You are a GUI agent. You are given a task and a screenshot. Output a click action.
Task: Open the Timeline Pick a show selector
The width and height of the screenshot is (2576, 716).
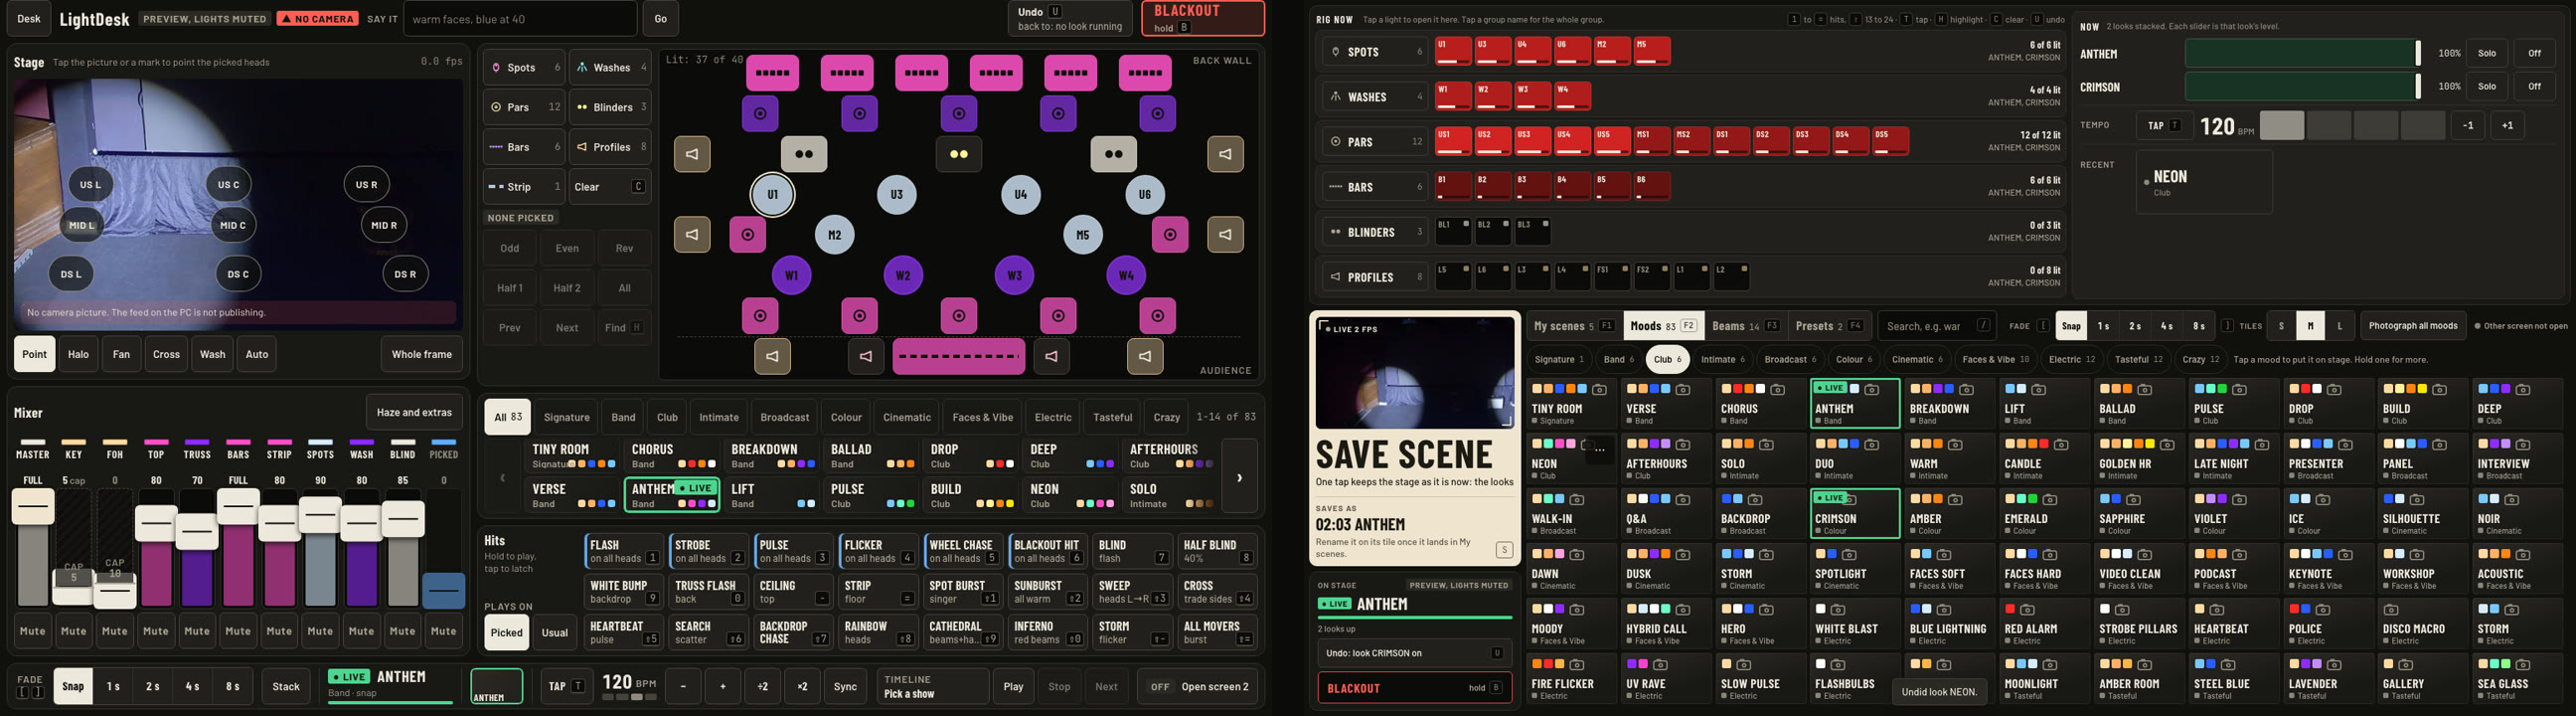(x=932, y=687)
